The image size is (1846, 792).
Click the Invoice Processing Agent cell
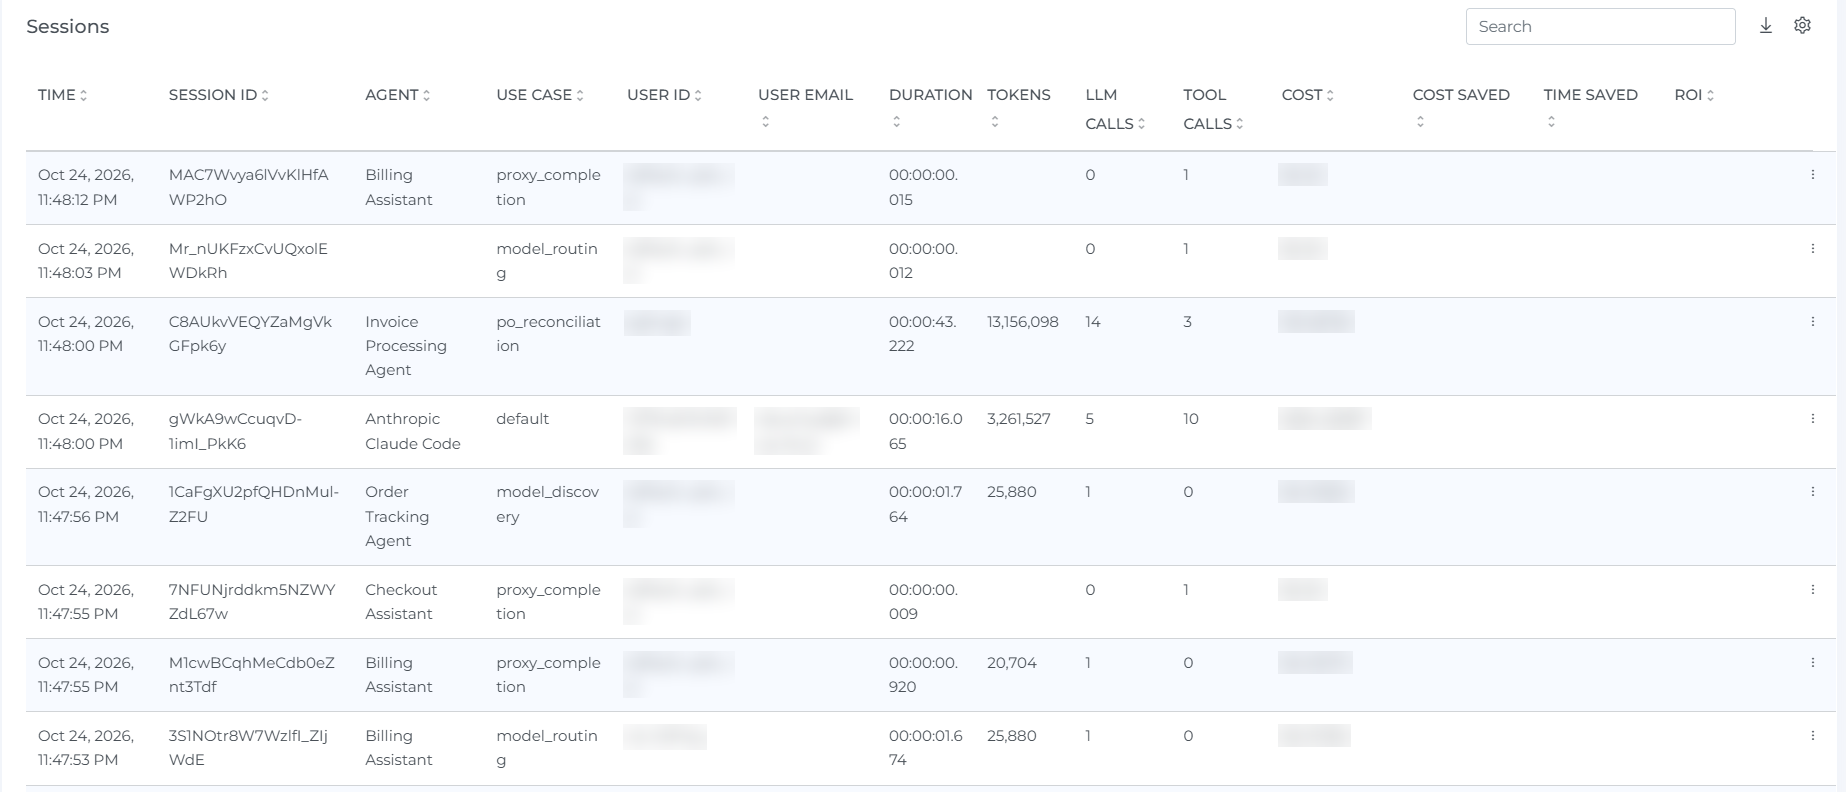point(406,346)
